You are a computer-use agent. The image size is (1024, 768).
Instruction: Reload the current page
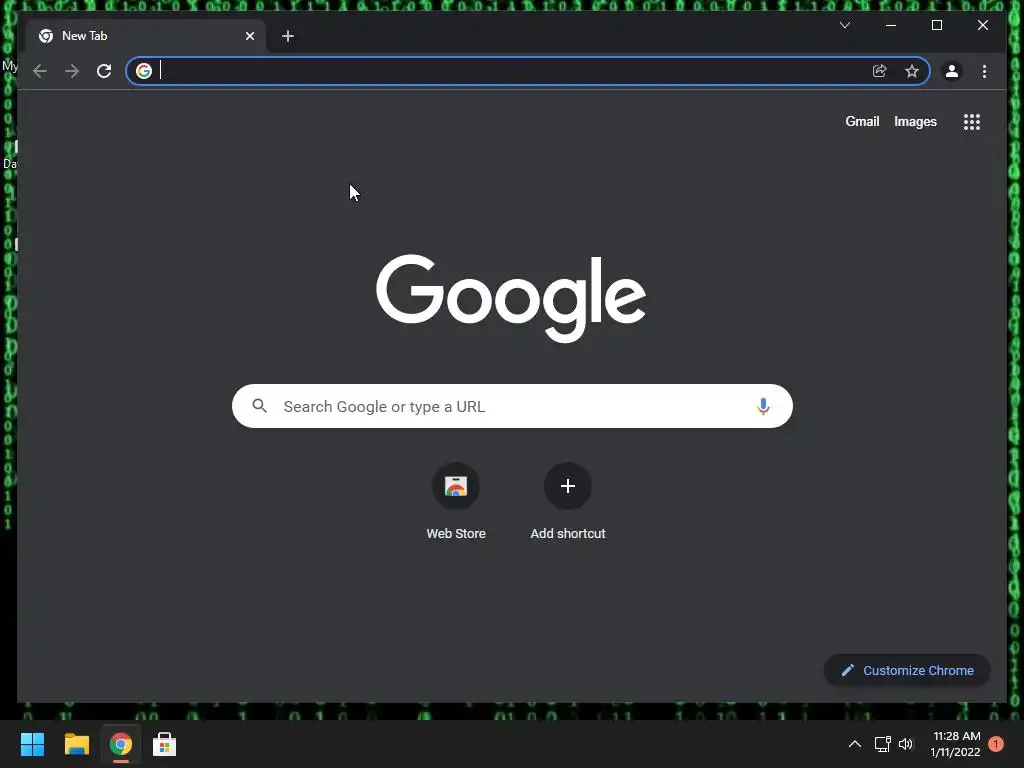104,71
